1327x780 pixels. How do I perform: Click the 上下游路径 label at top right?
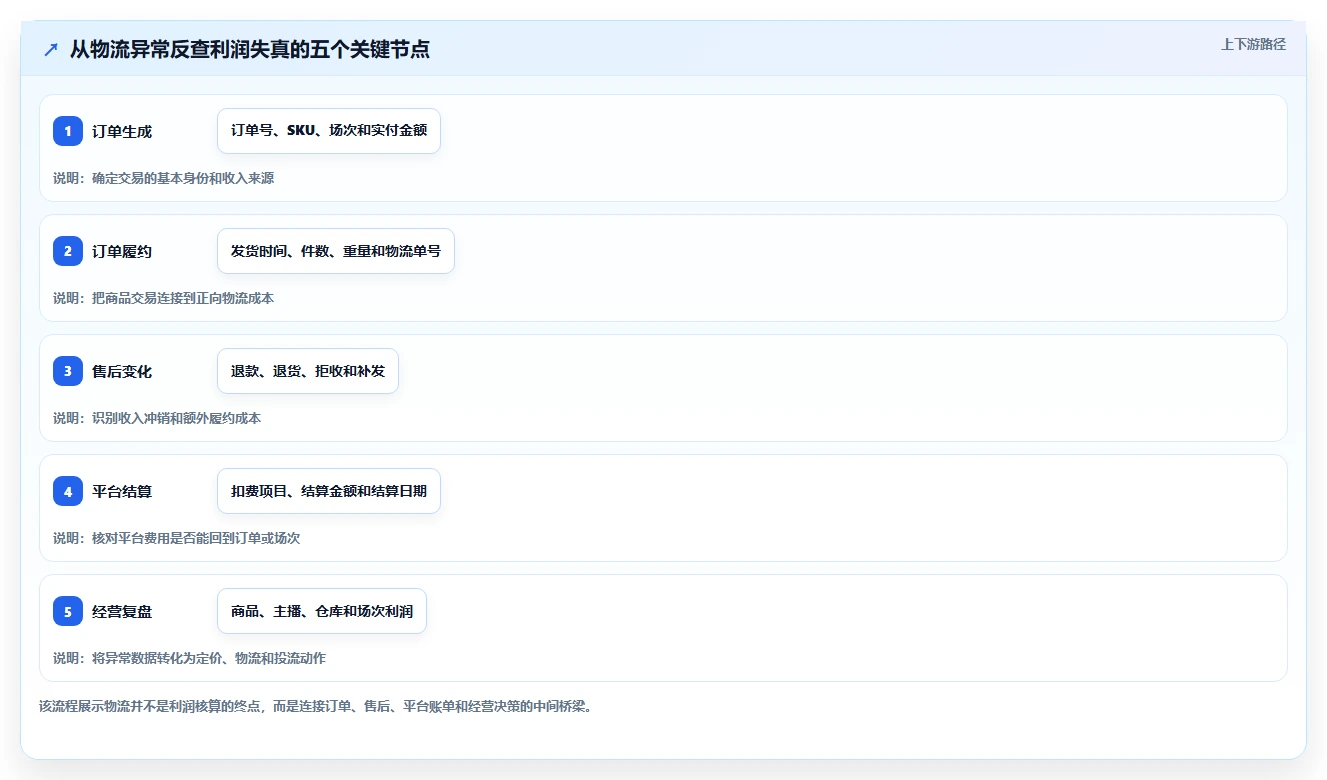point(1253,45)
